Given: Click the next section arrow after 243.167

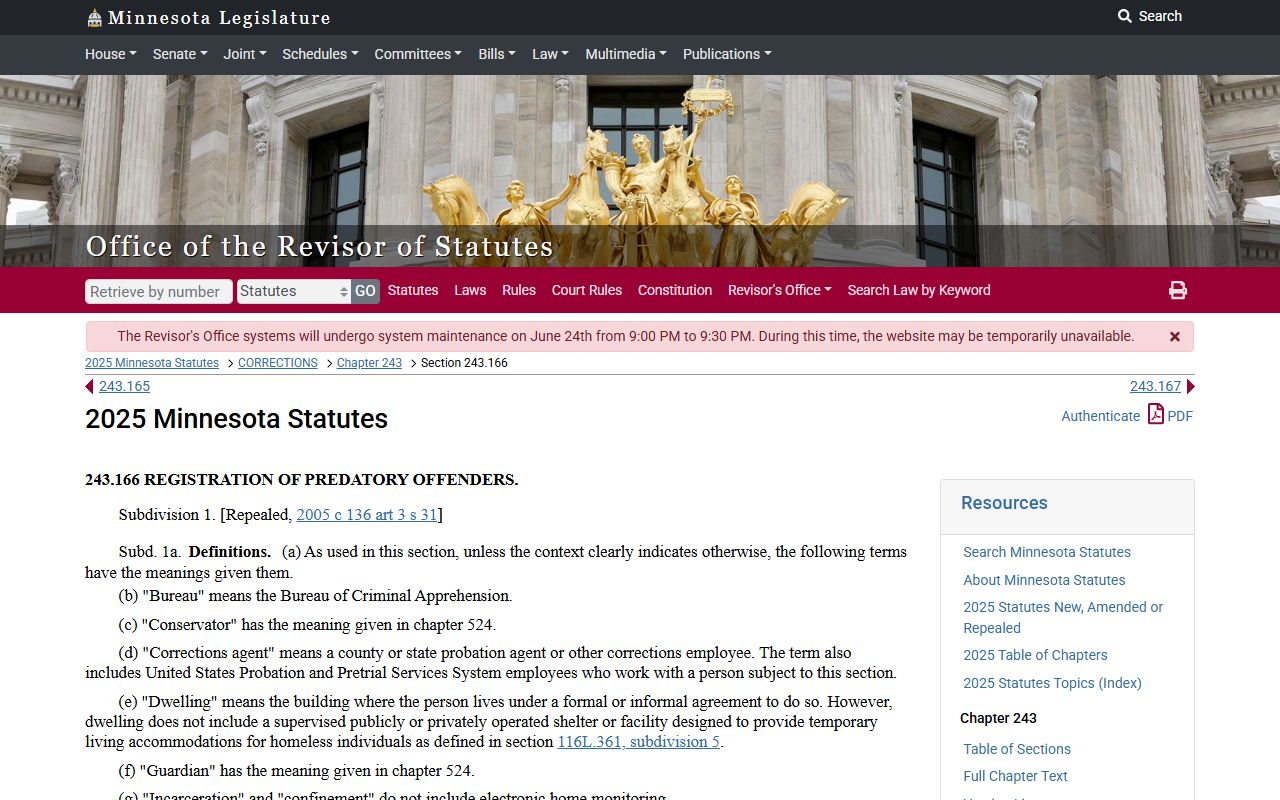Looking at the screenshot, I should [x=1190, y=386].
